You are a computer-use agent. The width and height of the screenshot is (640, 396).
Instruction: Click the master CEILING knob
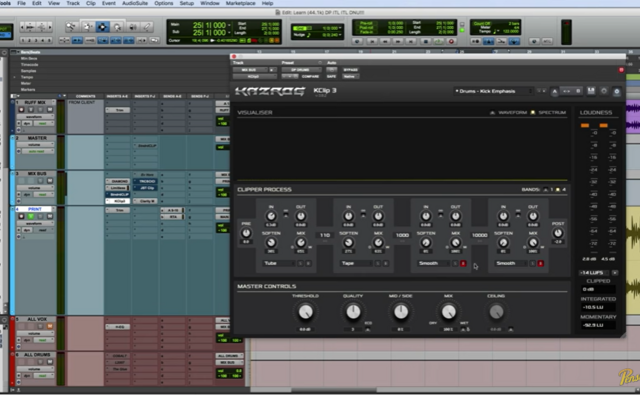496,312
